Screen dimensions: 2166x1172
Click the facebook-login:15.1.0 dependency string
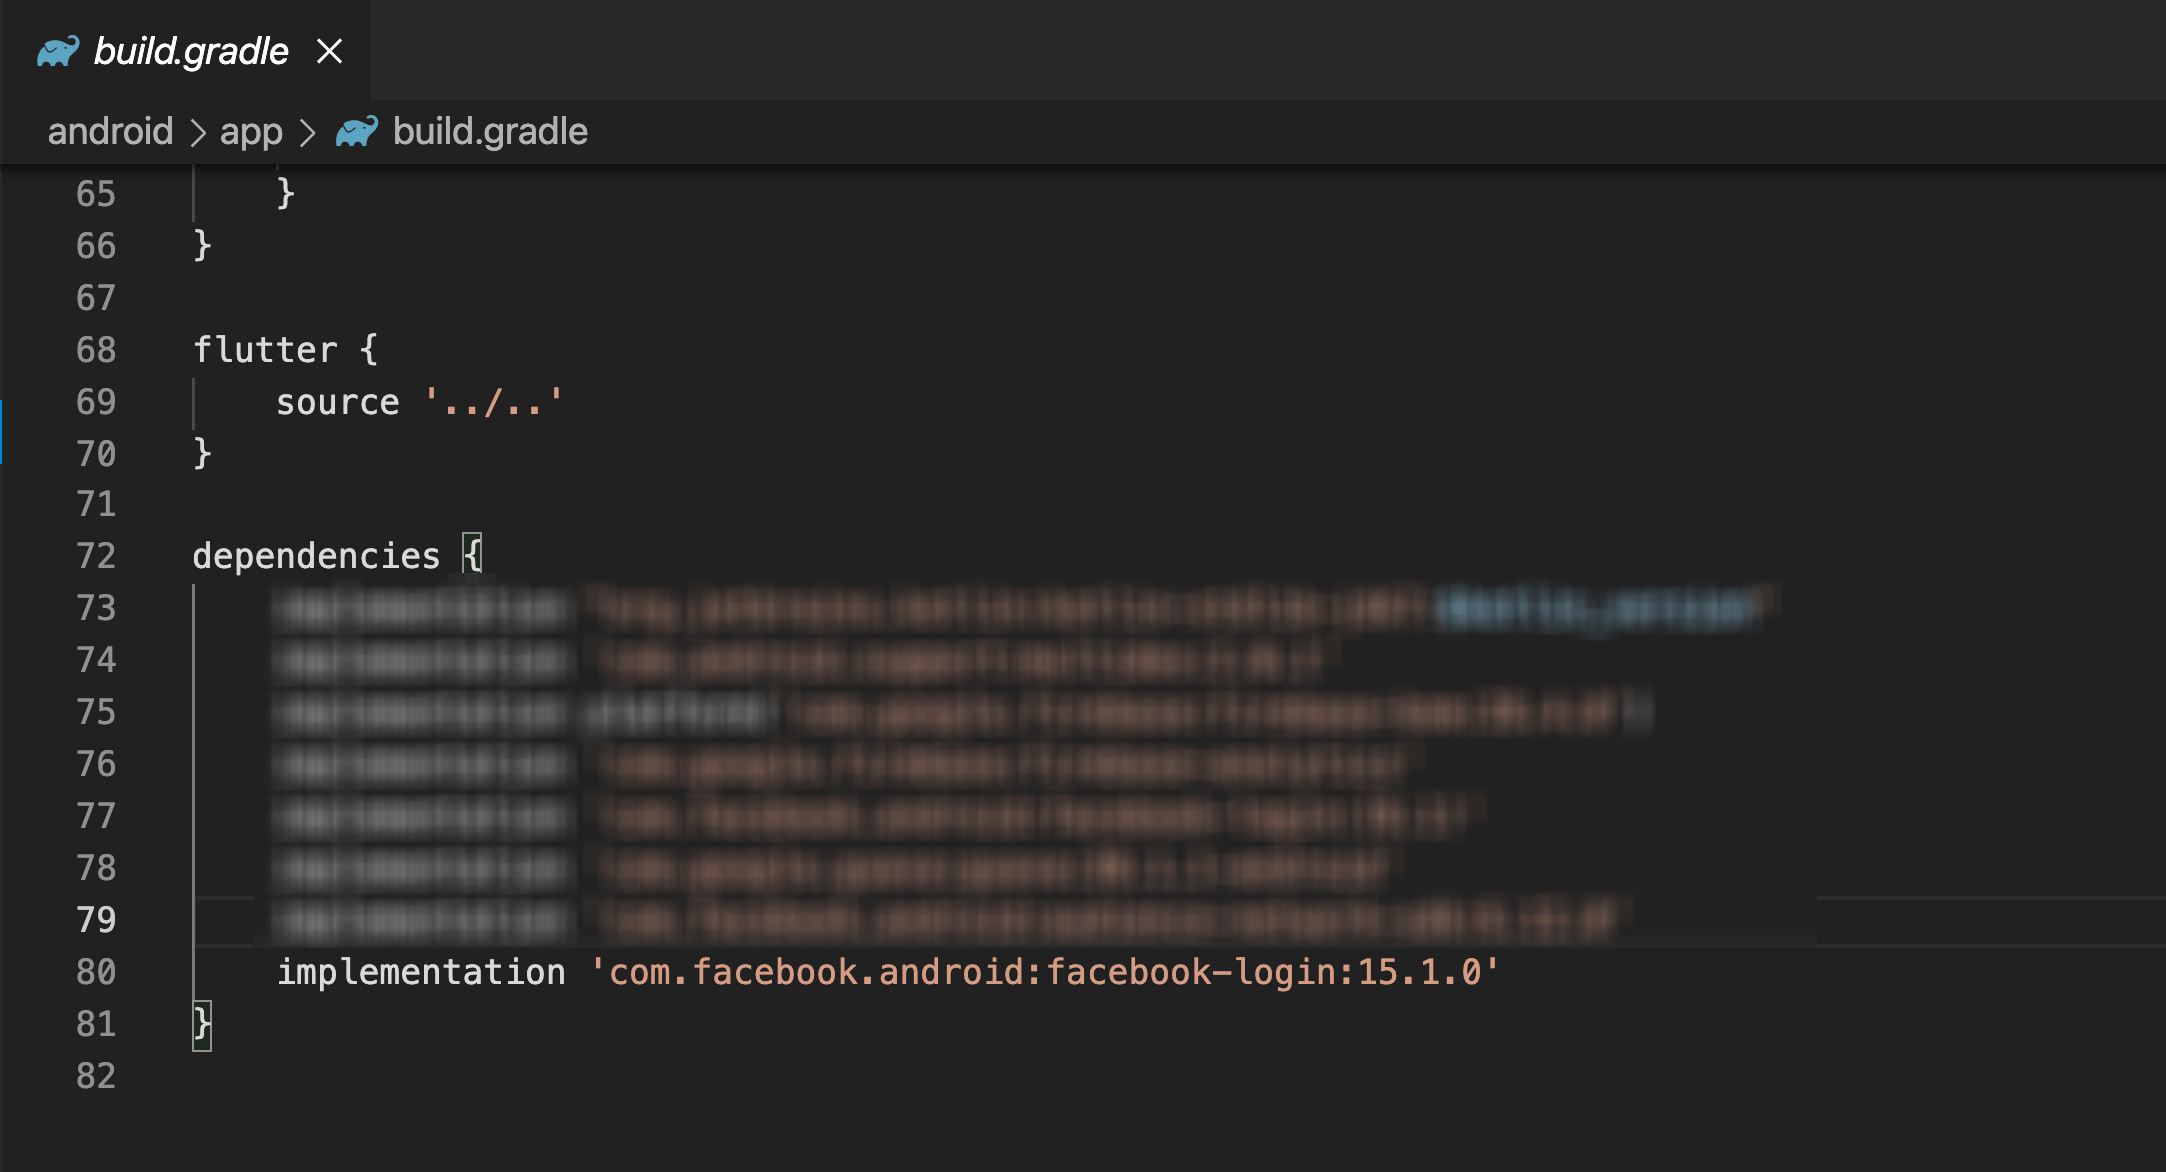[x=1043, y=970]
